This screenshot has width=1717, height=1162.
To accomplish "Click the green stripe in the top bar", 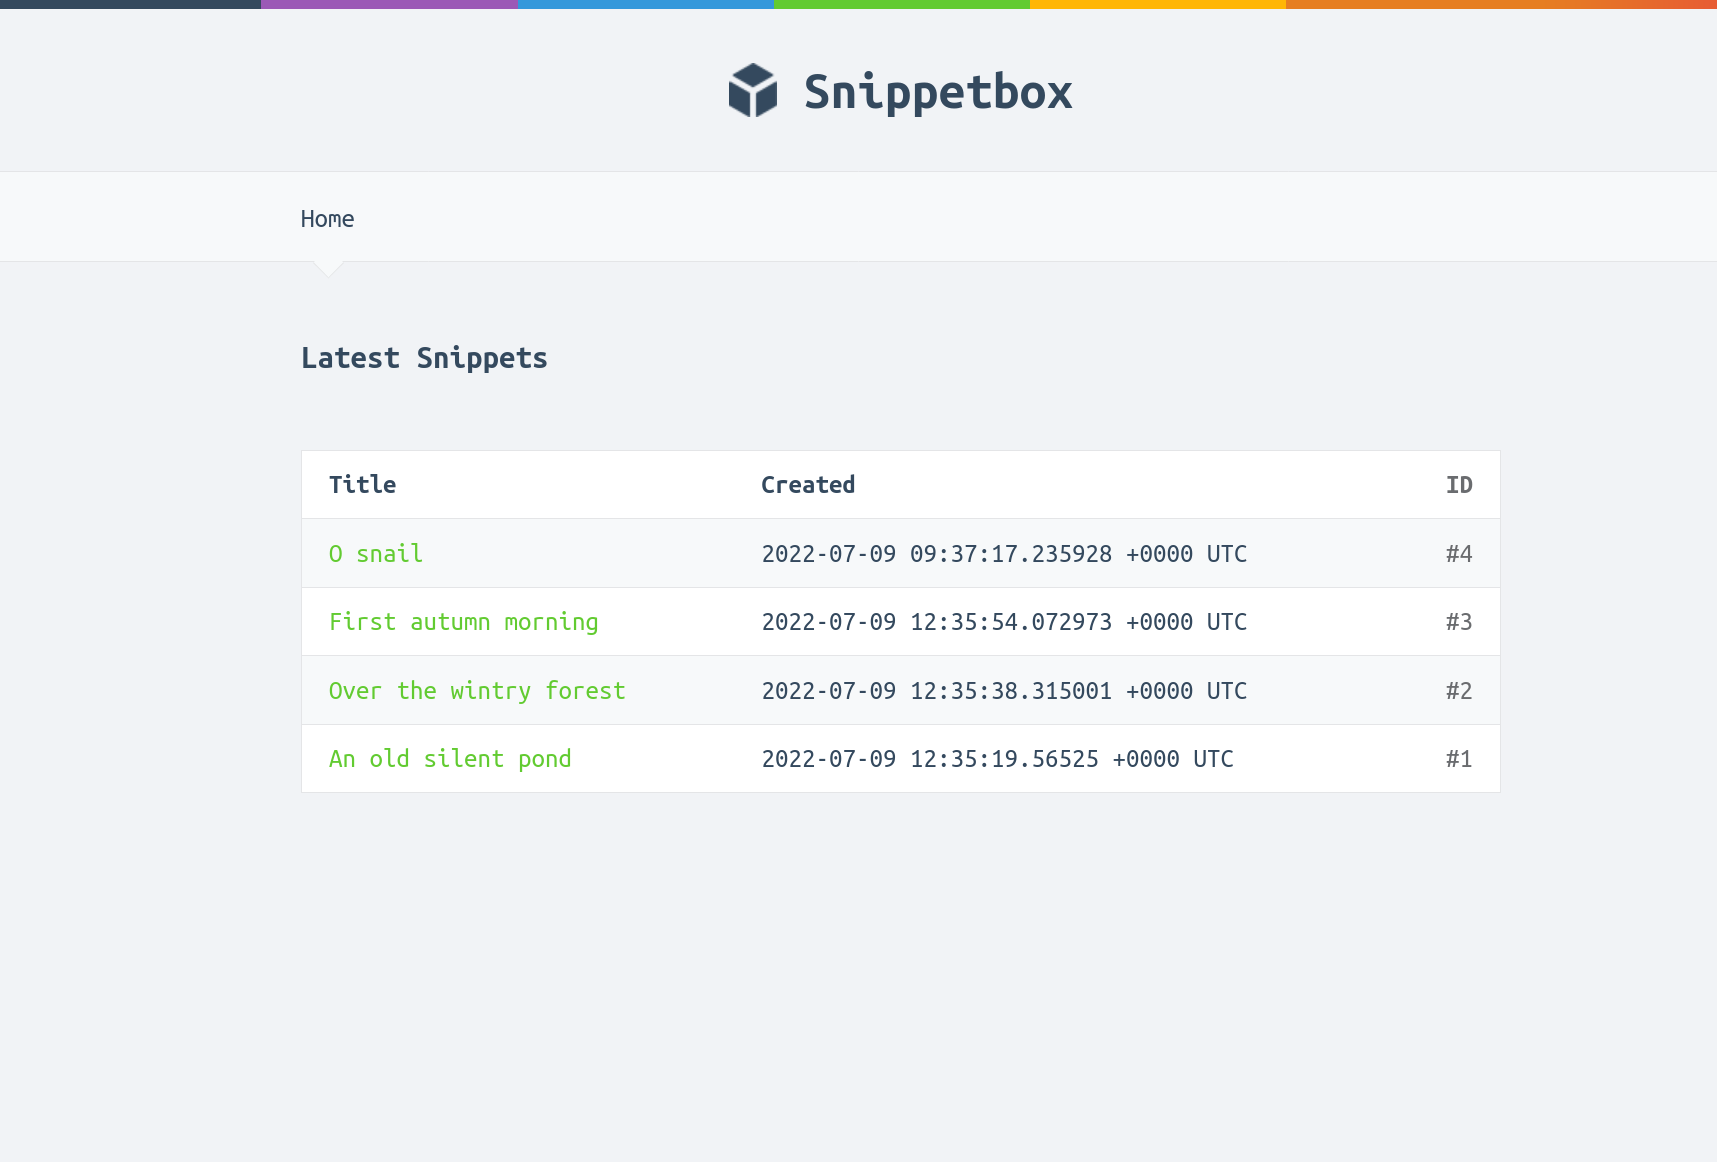I will click(x=902, y=3).
